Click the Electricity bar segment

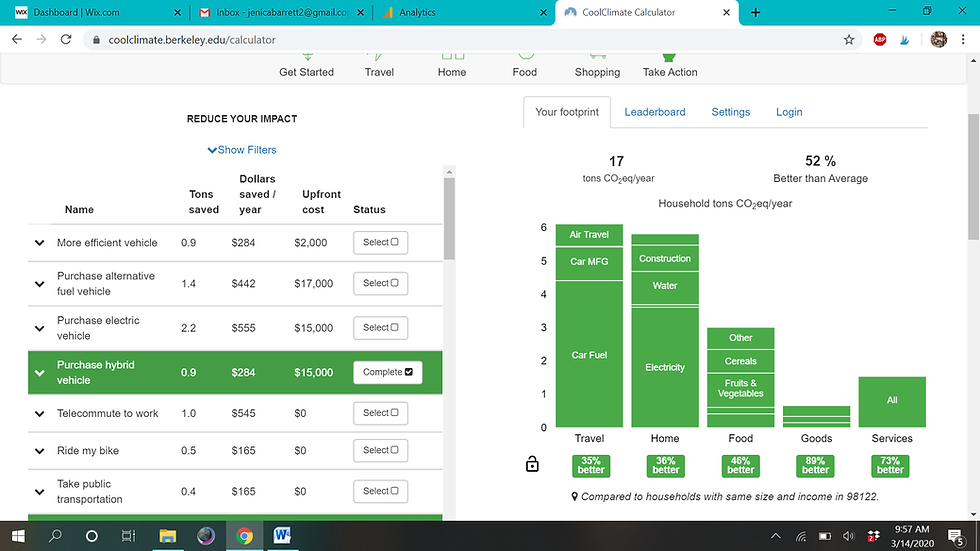665,367
